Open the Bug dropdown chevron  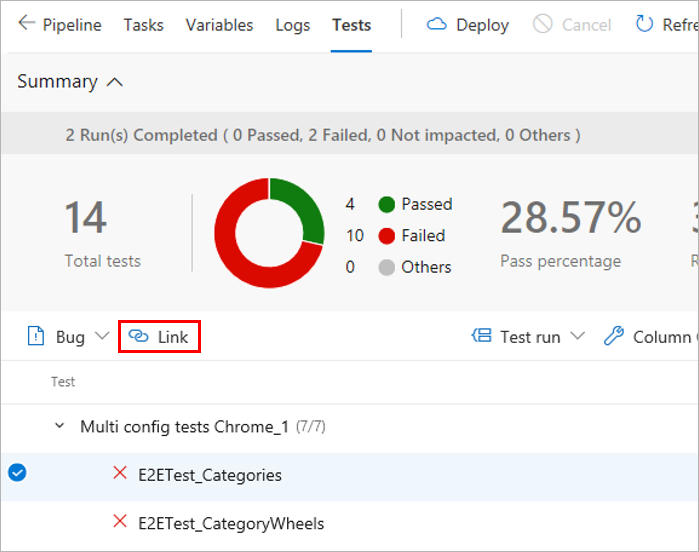click(103, 336)
